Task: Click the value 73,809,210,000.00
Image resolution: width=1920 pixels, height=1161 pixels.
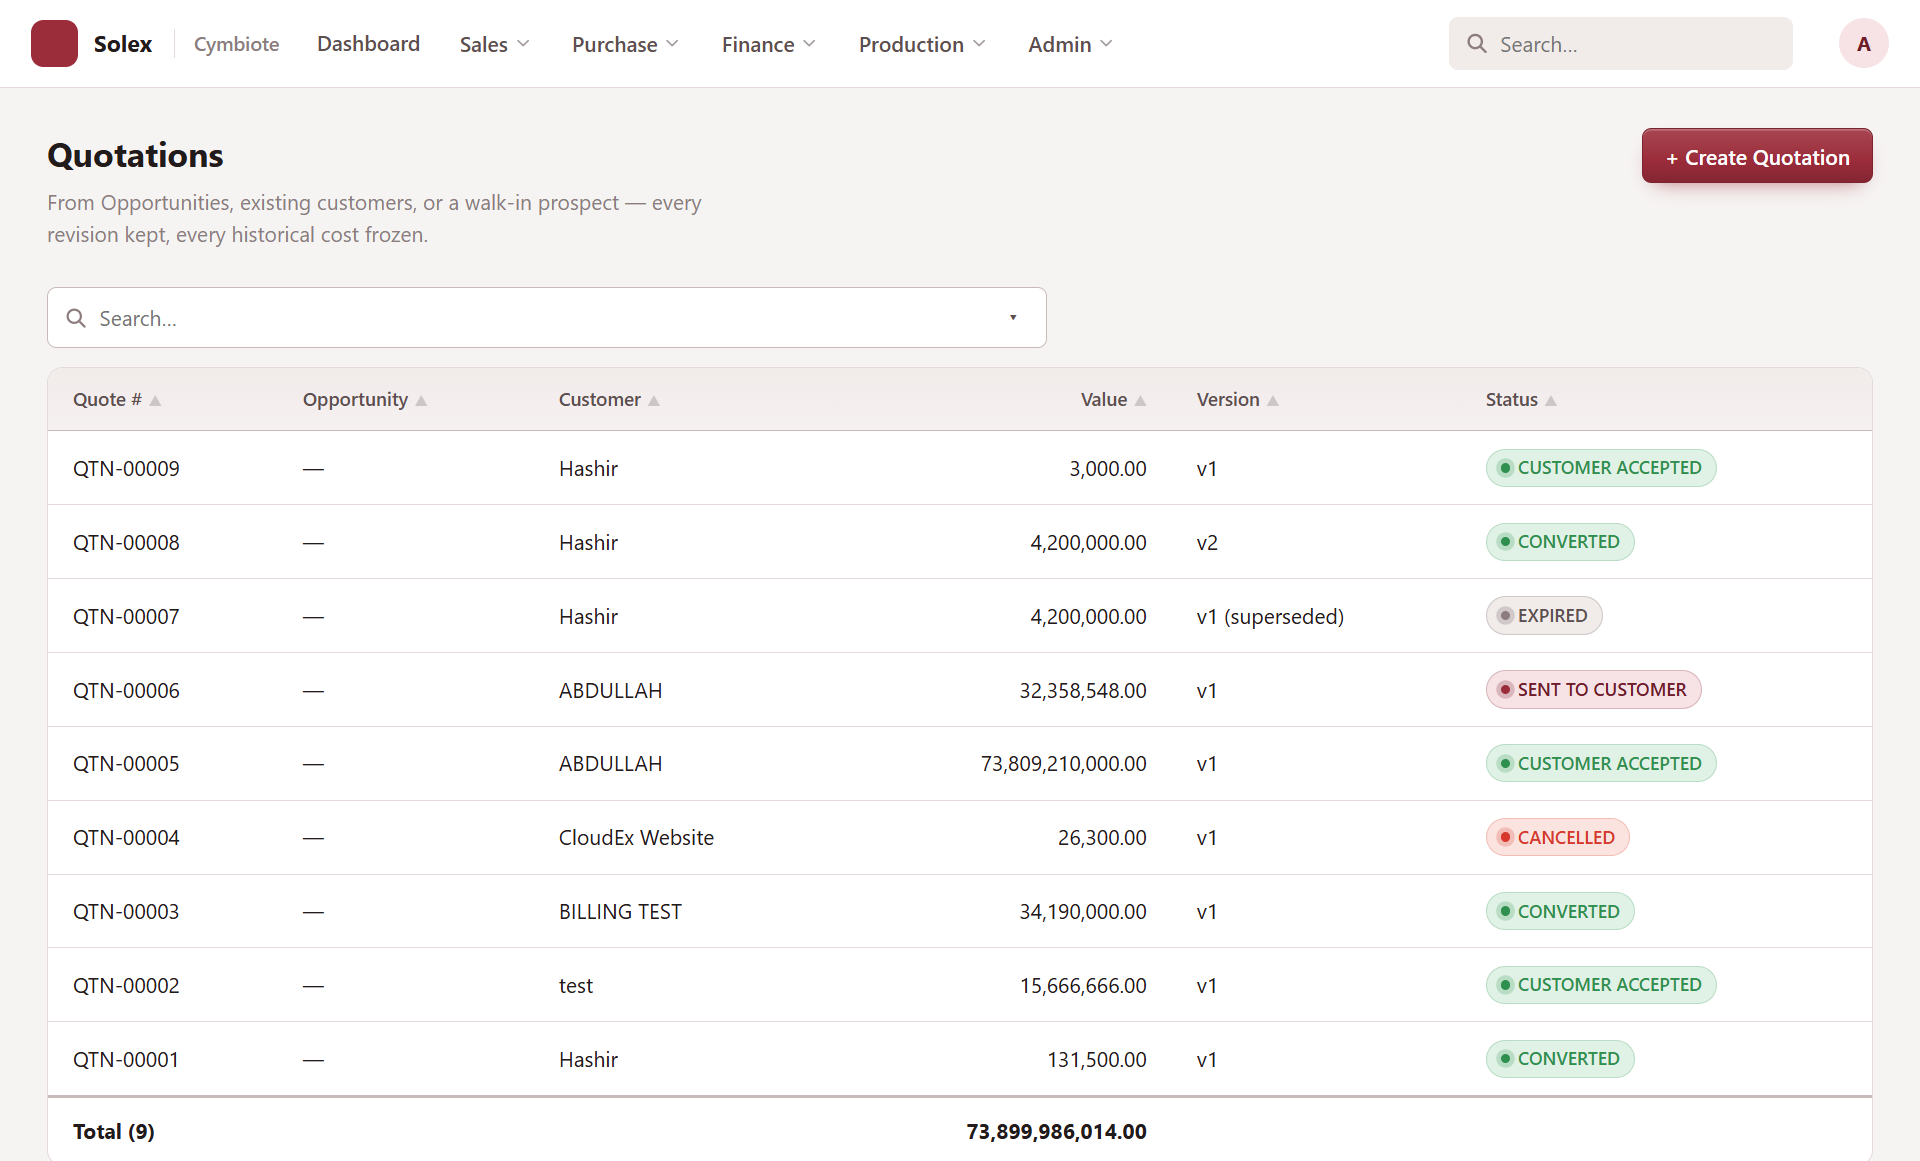Action: click(1063, 763)
